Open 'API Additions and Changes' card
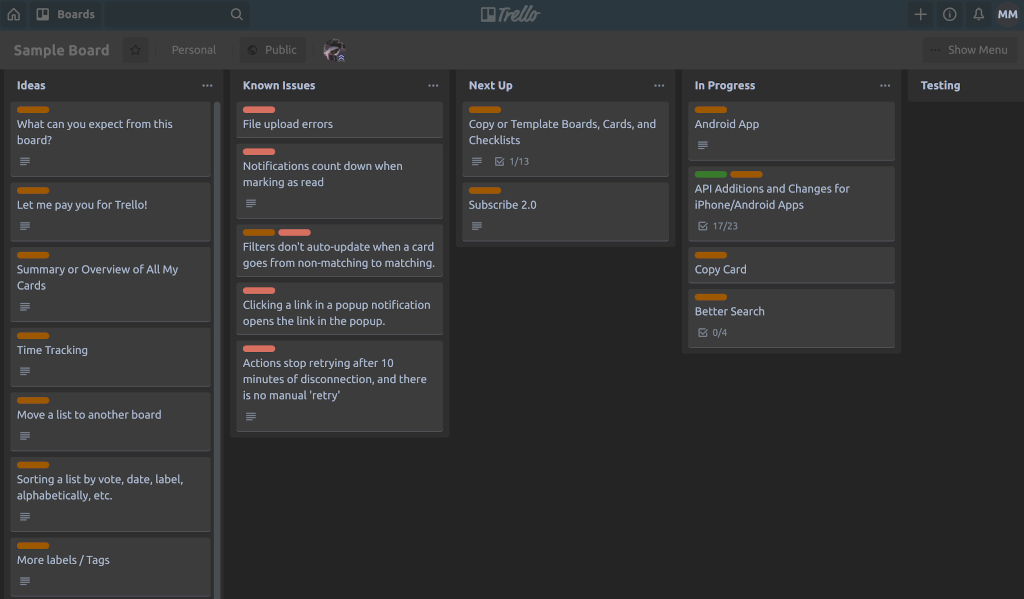 [791, 204]
